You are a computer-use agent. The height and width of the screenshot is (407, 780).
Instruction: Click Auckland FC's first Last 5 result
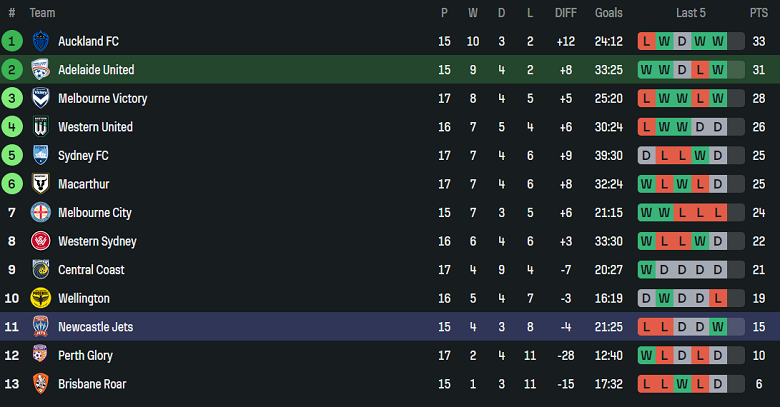pyautogui.click(x=647, y=41)
